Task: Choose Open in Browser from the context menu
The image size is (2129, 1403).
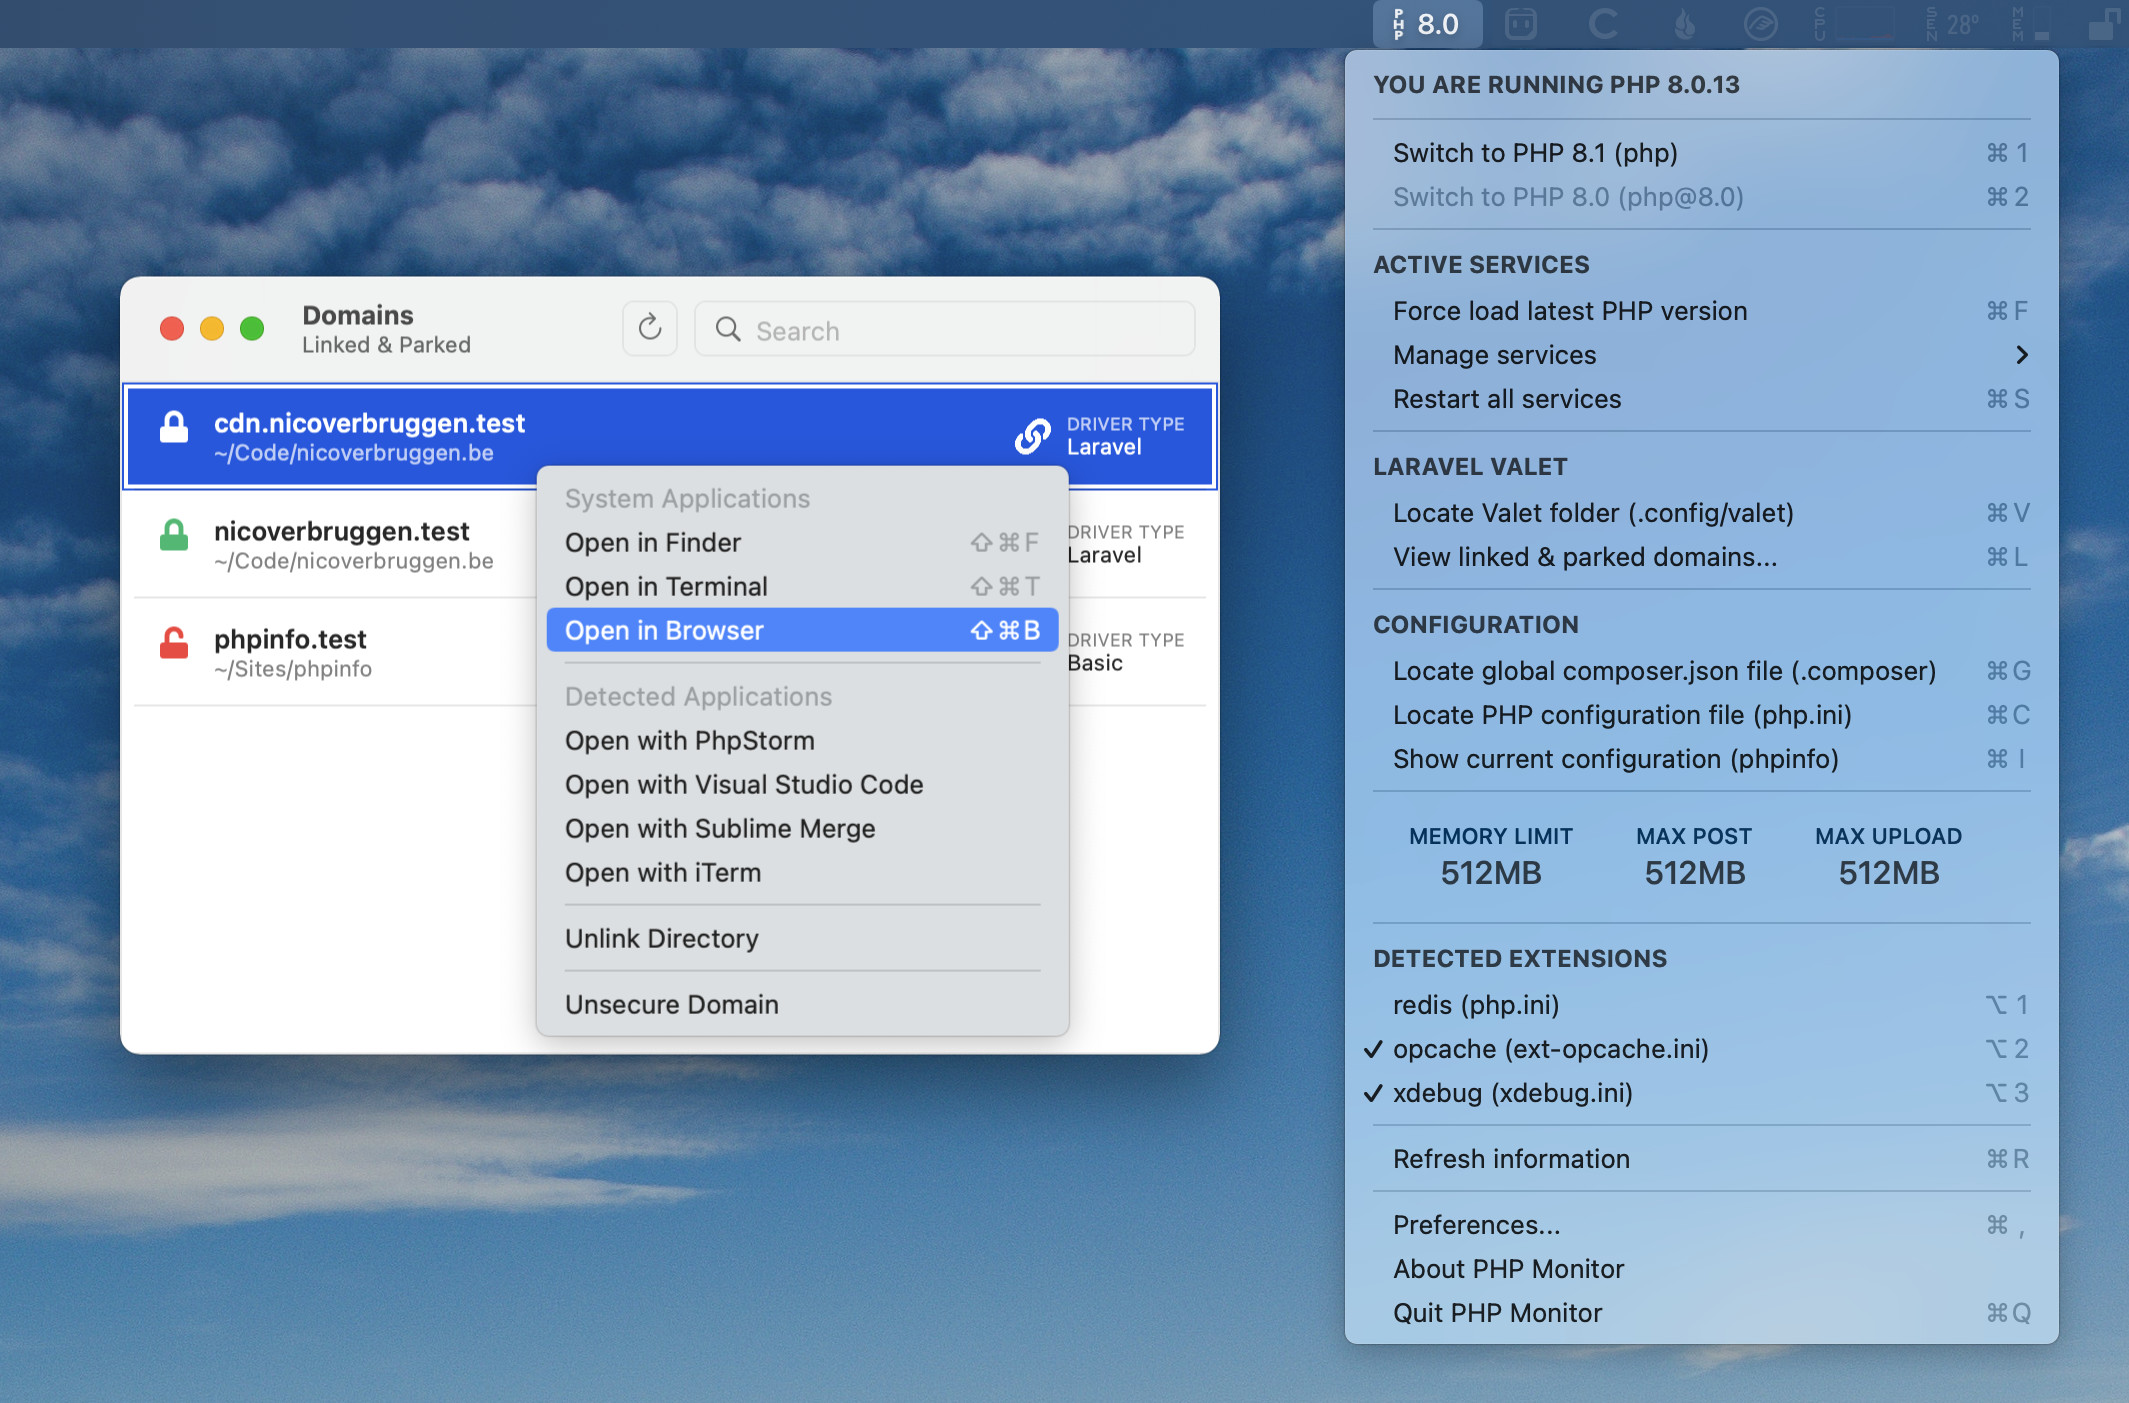Action: click(x=802, y=630)
